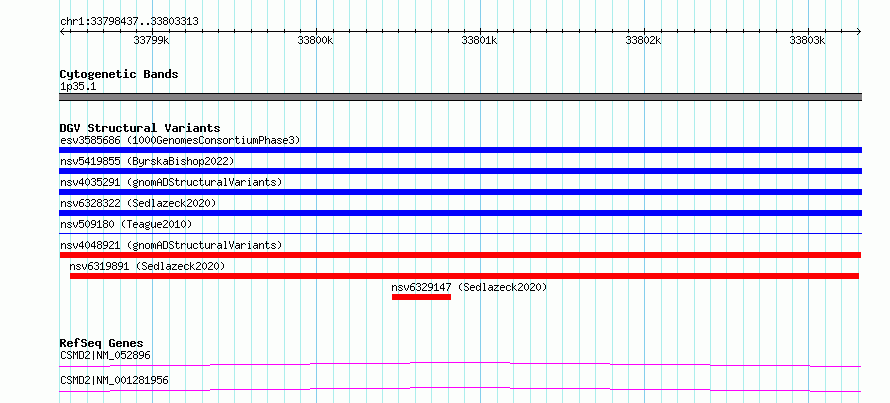Click the 33799k ruler tick label
The height and width of the screenshot is (403, 890).
(151, 40)
